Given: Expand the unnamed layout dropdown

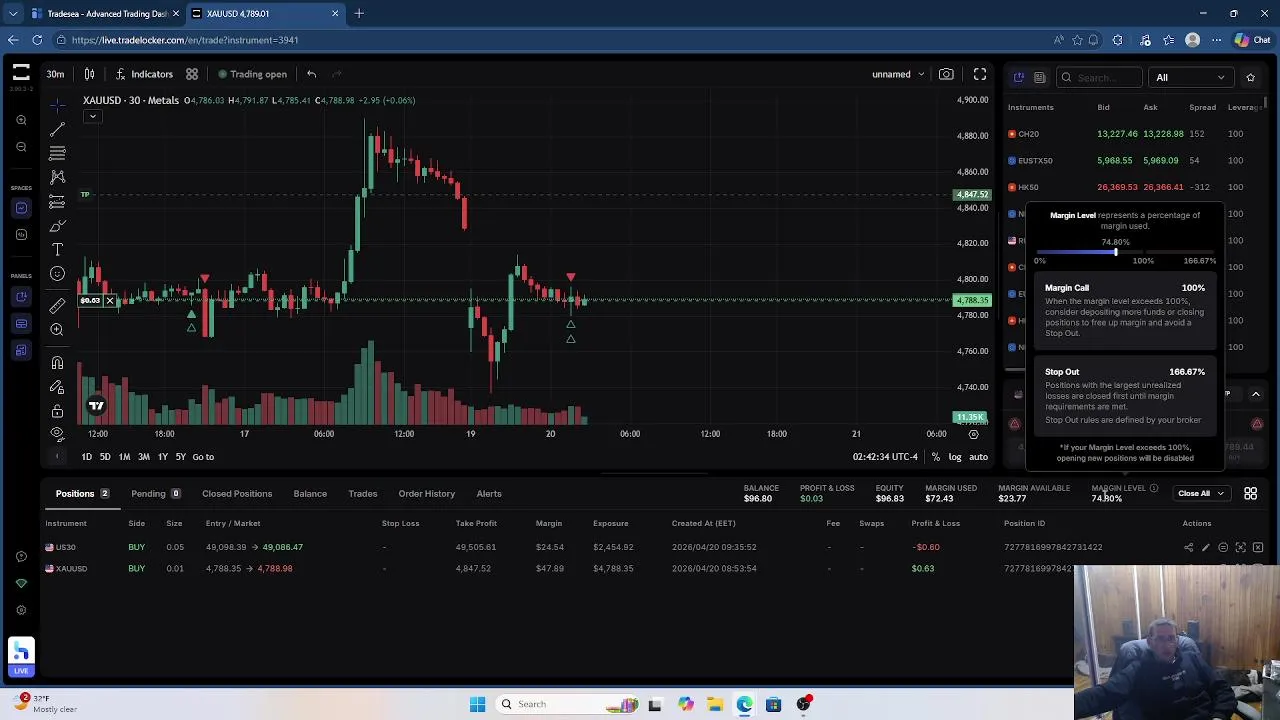Looking at the screenshot, I should point(897,74).
